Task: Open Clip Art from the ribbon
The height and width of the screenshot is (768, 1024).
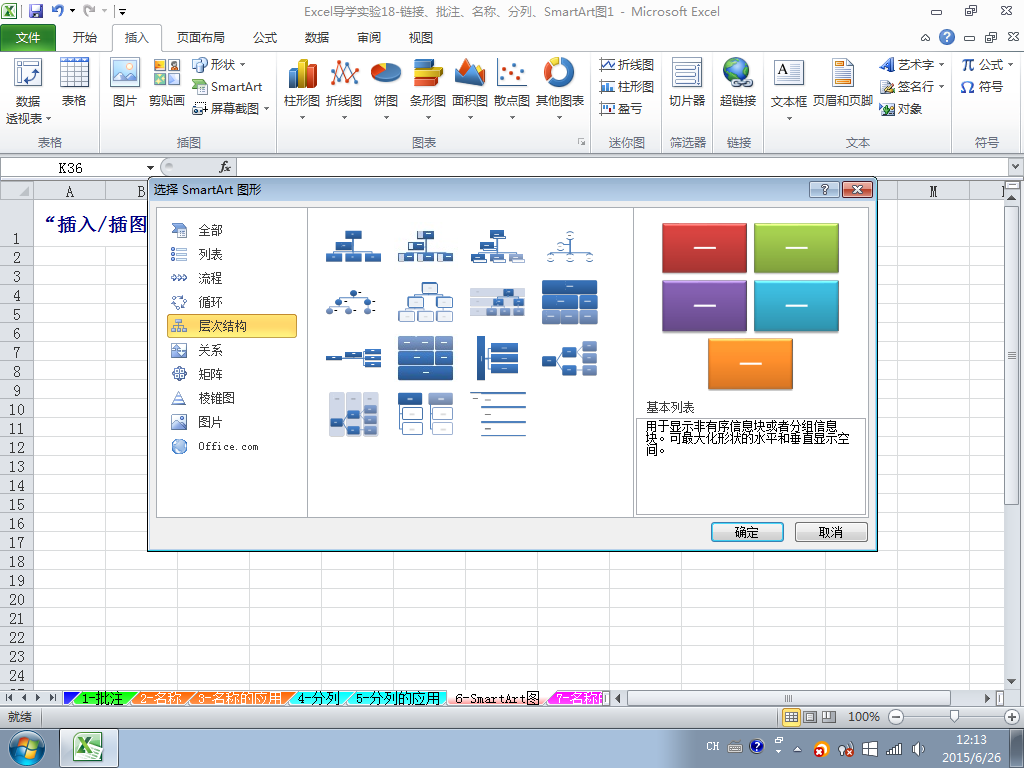Action: [x=167, y=82]
